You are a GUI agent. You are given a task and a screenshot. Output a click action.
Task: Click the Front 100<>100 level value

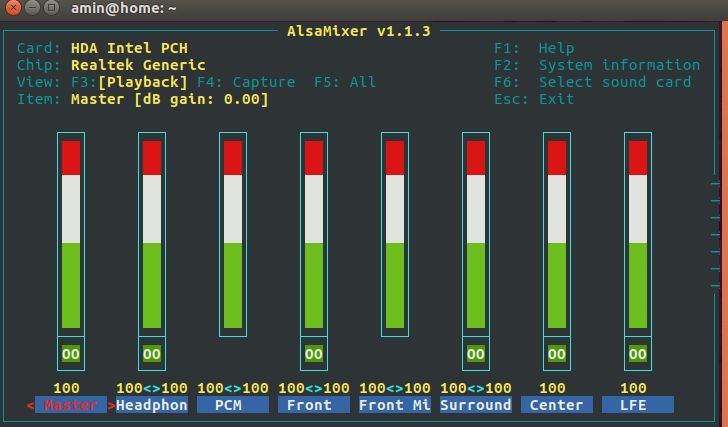314,388
